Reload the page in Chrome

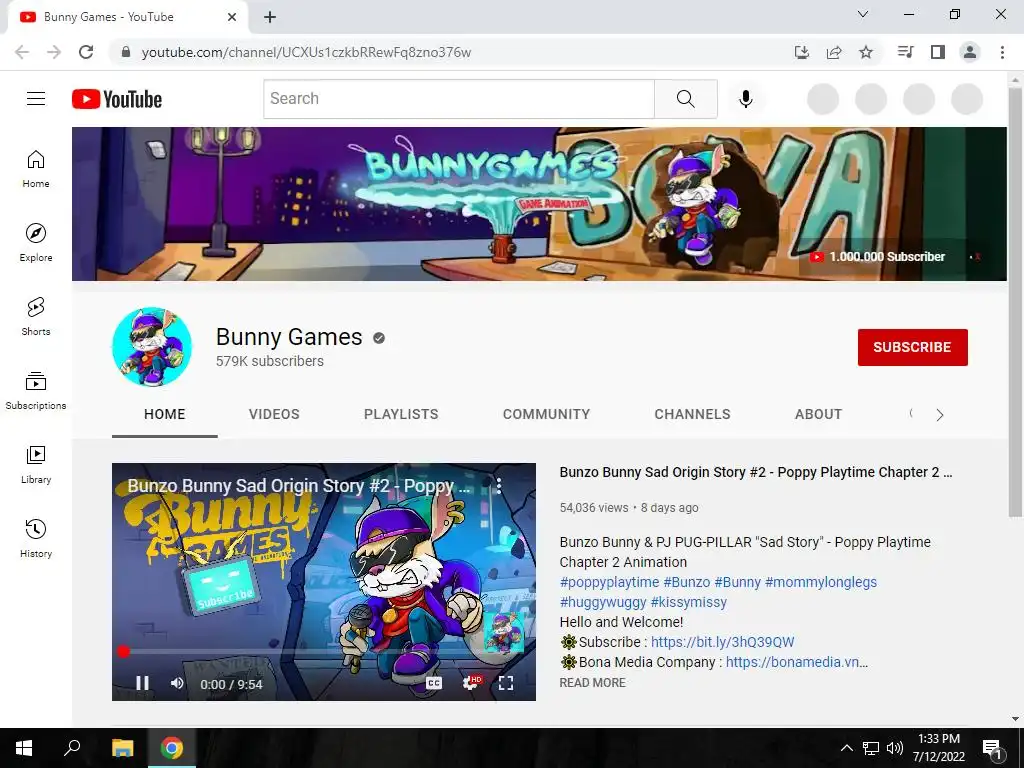tap(86, 52)
